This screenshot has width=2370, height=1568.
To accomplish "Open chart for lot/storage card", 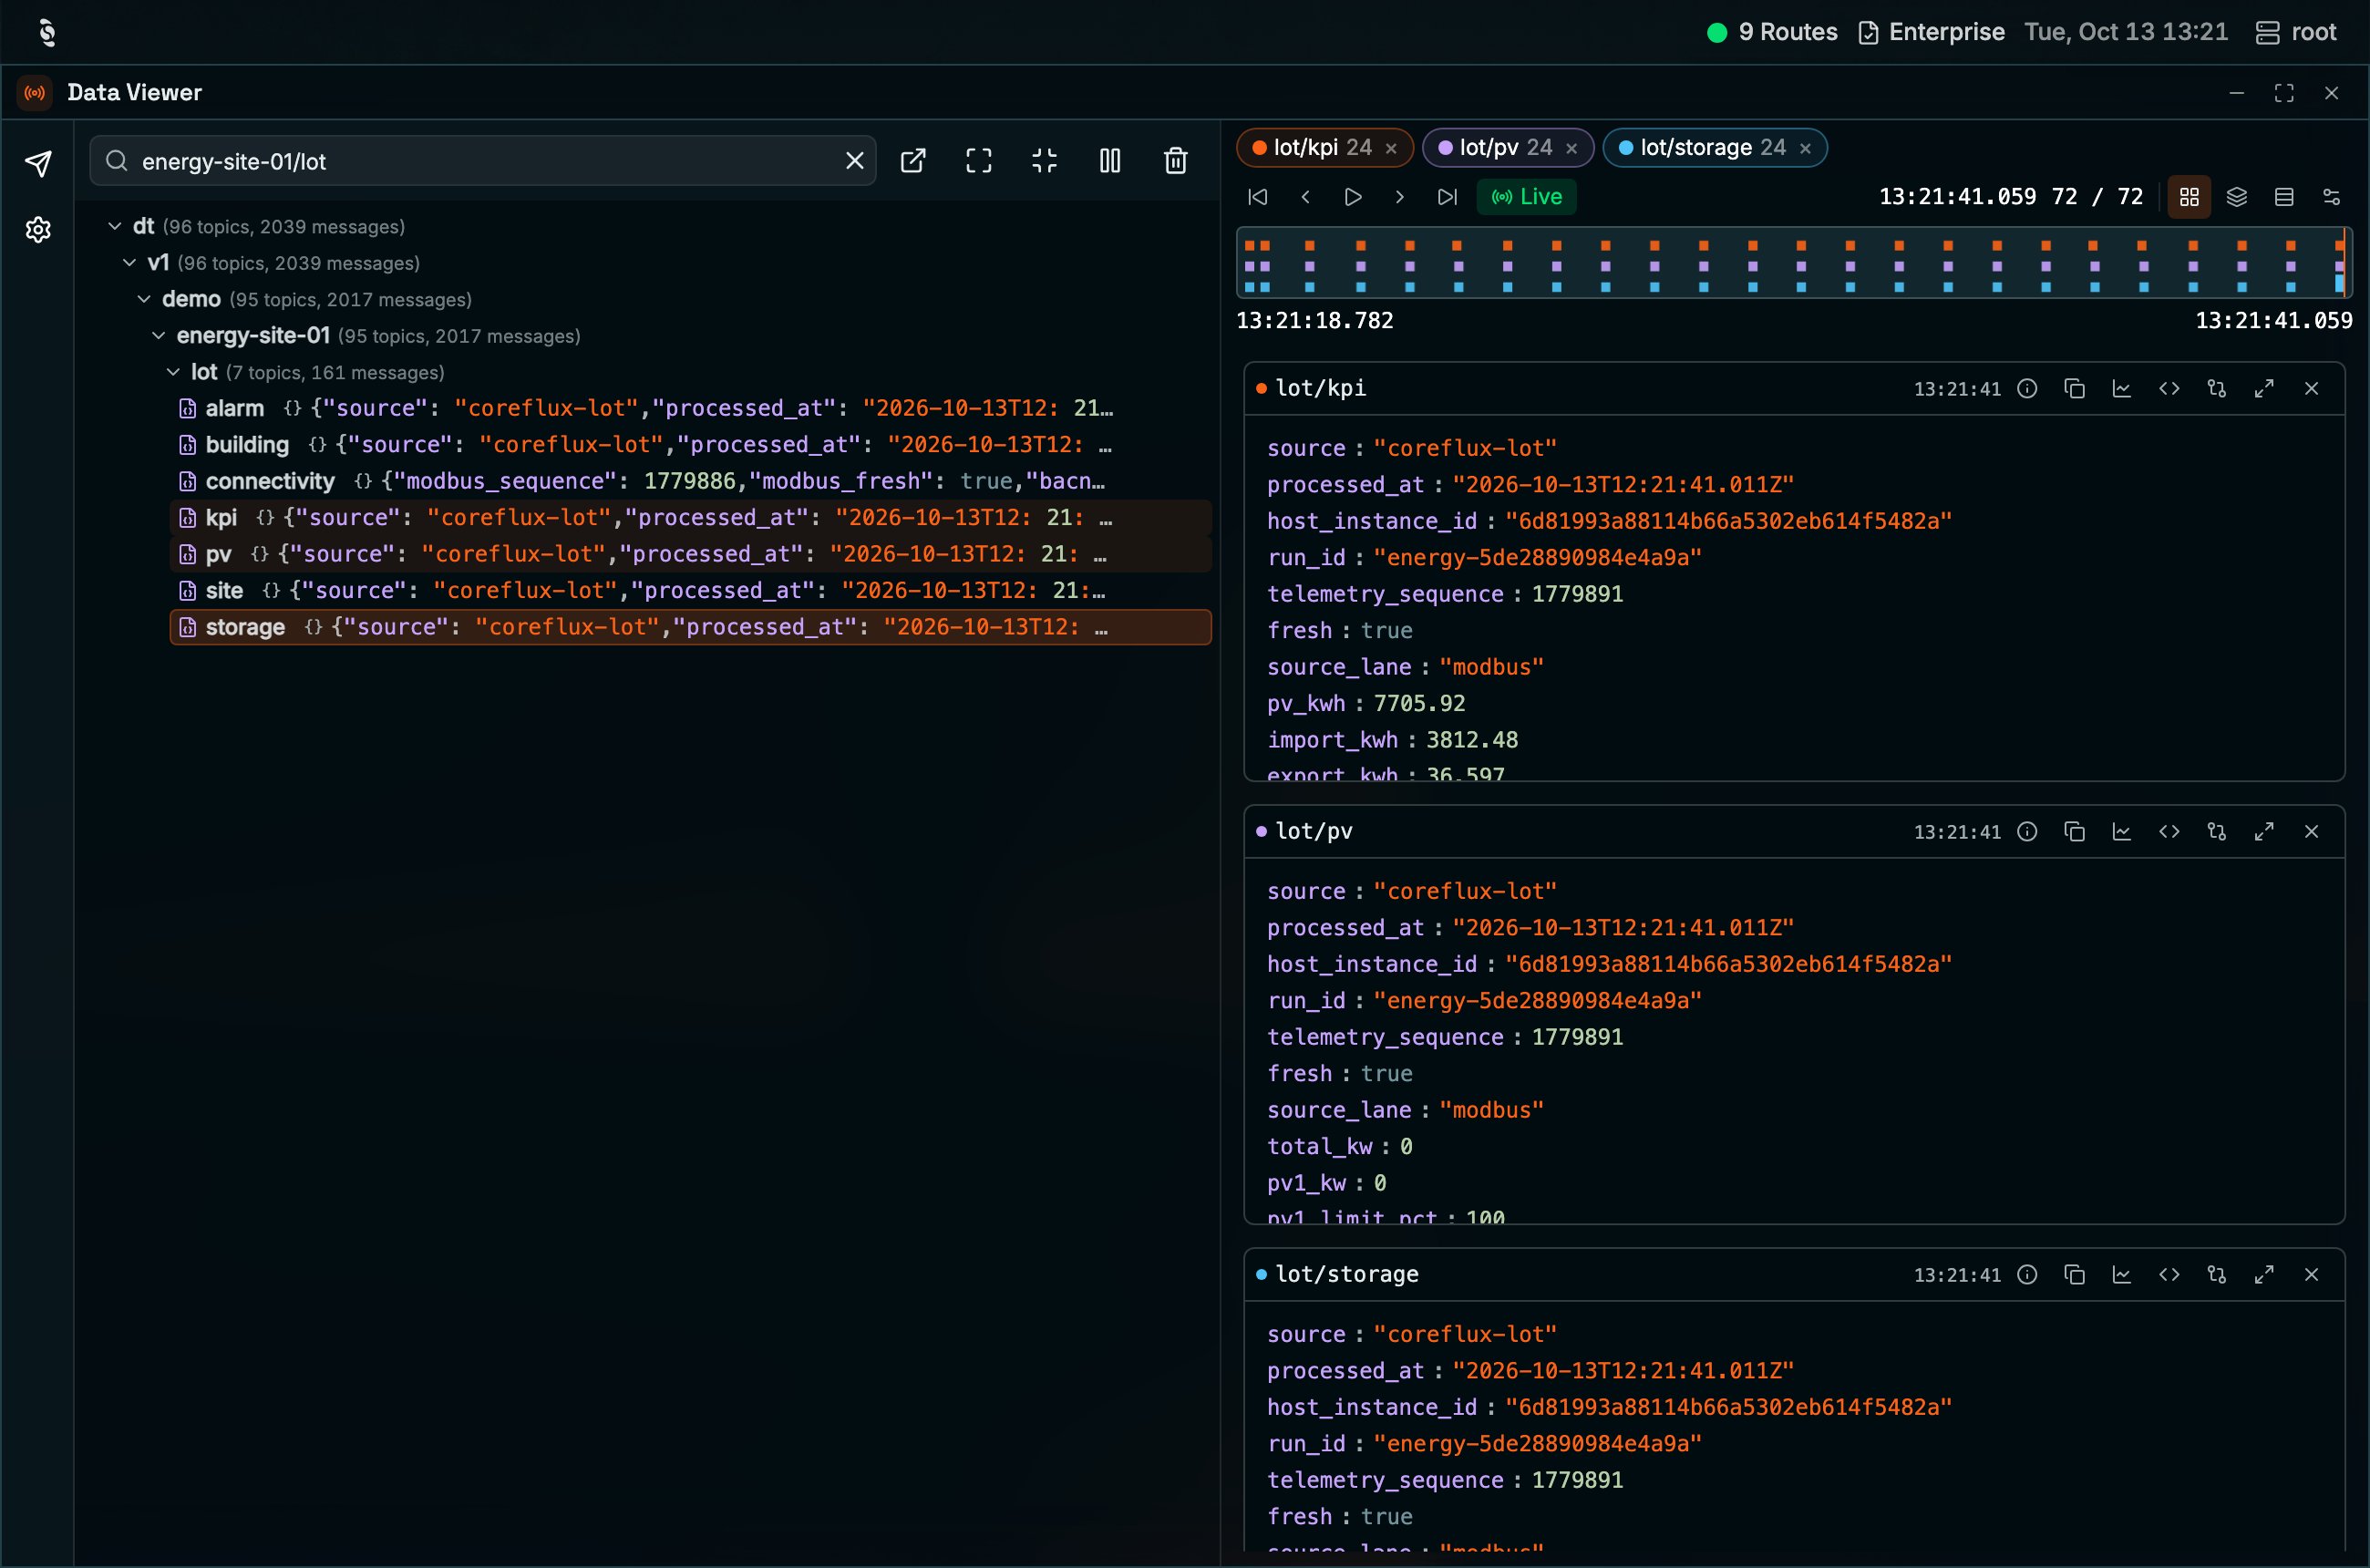I will 2121,1274.
